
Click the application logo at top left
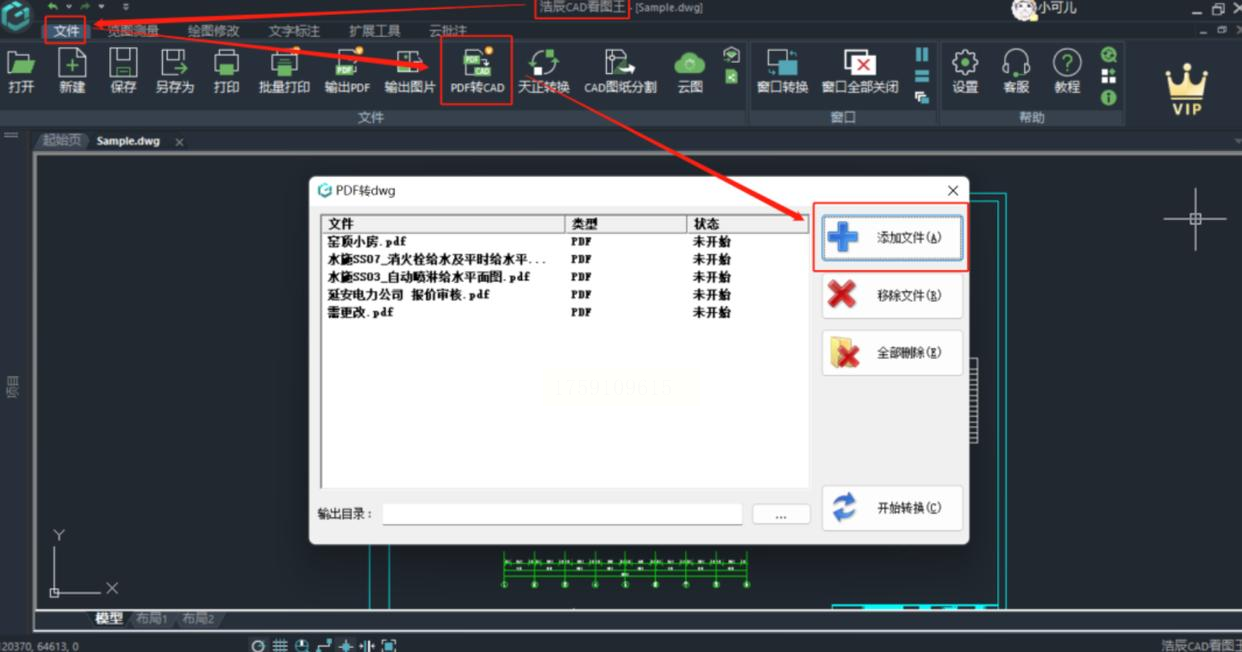coord(16,17)
